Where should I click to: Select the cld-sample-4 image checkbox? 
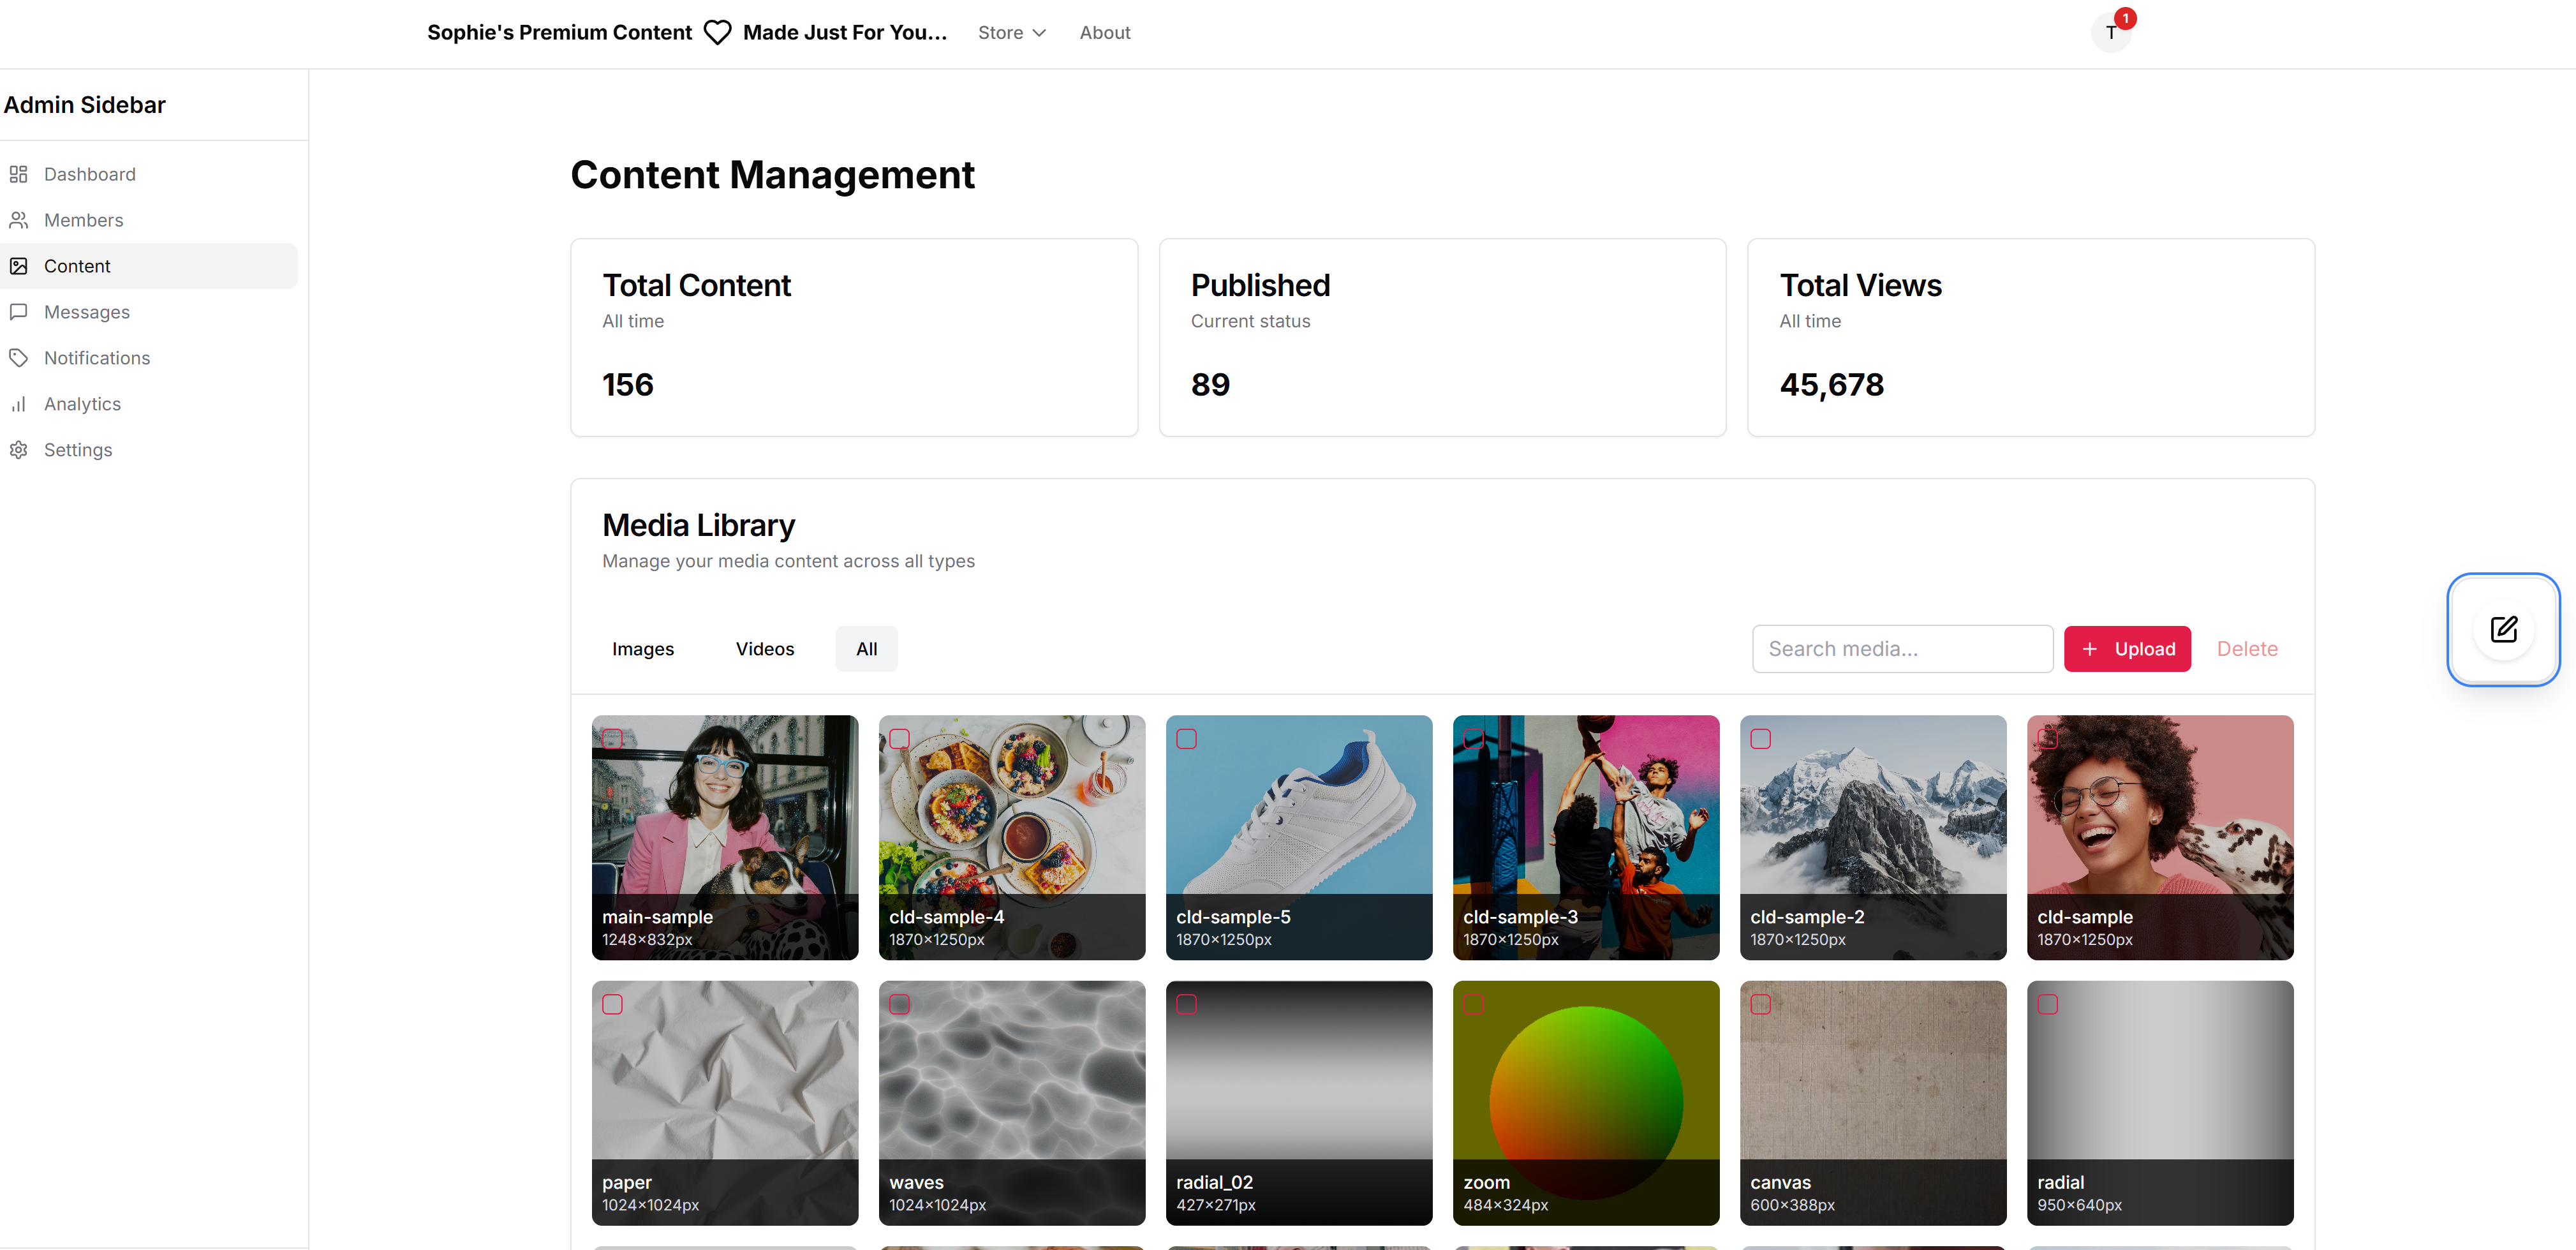tap(900, 739)
